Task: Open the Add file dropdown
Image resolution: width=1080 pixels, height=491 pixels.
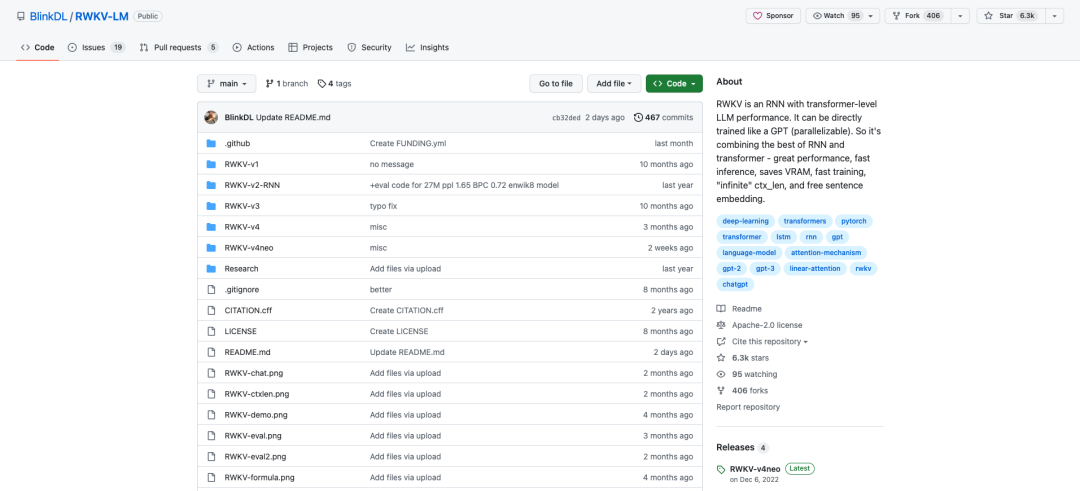Action: coord(614,83)
